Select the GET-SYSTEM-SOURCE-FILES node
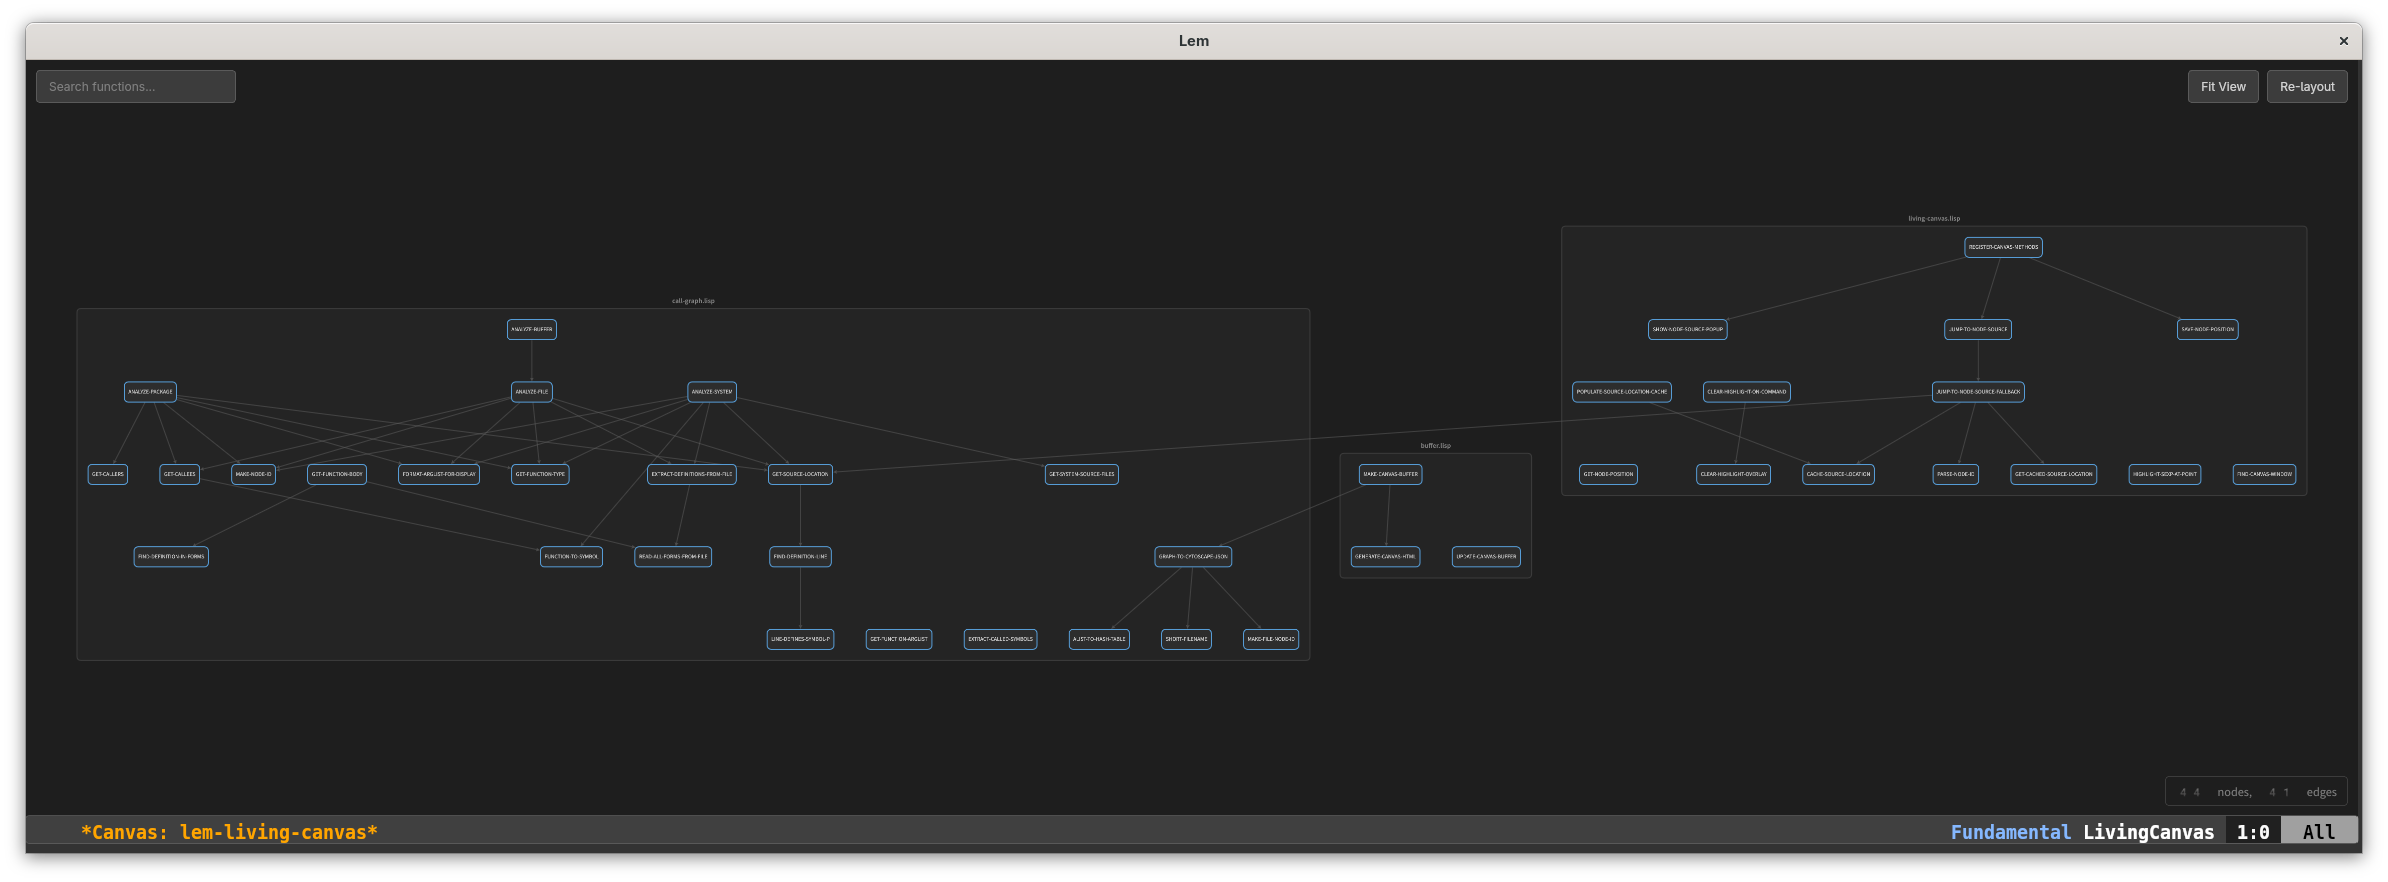Screen dimensions: 2388x882 click(x=1081, y=475)
